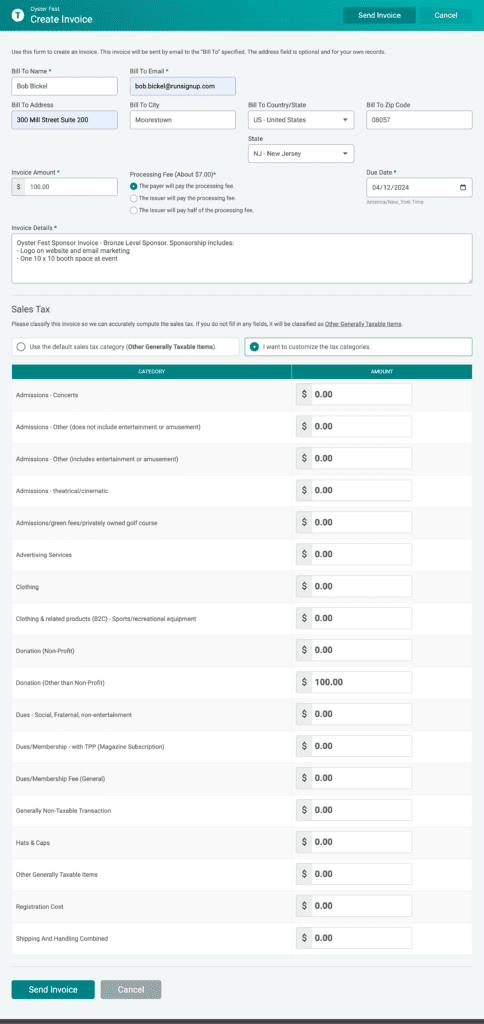Image resolution: width=484 pixels, height=1024 pixels.
Task: Click the bottom Cancel button
Action: 131,989
